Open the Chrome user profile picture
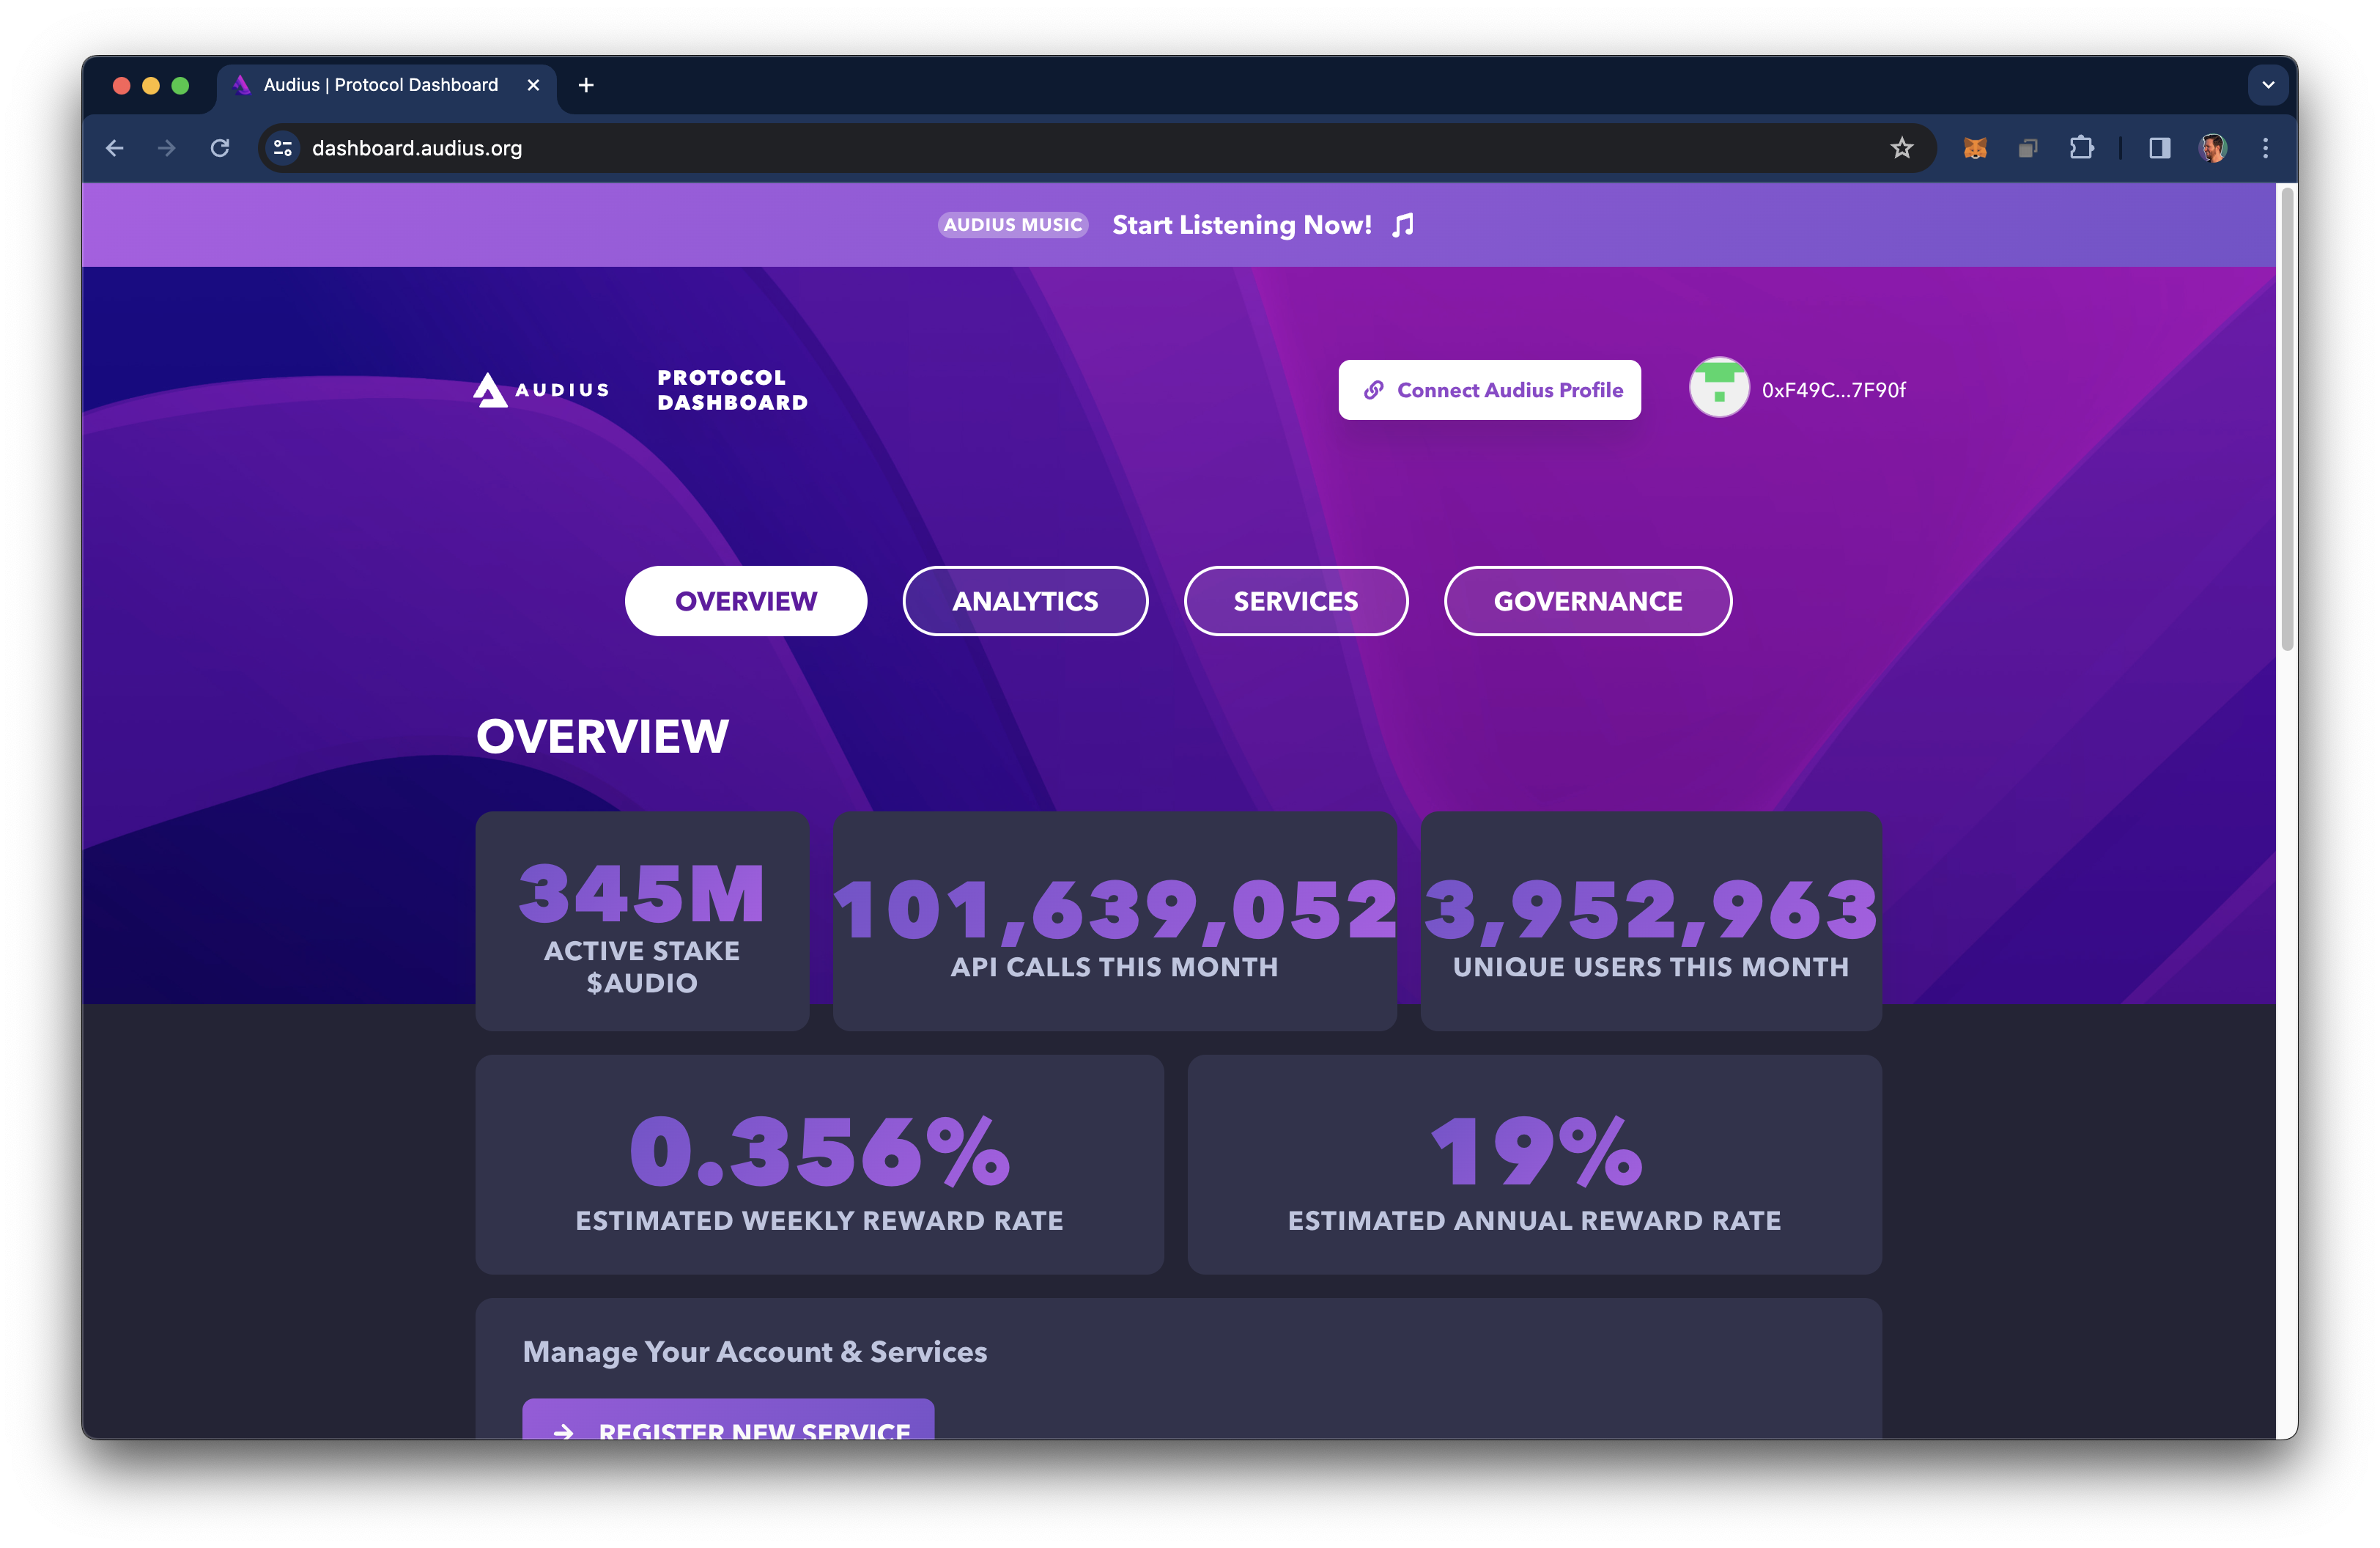The width and height of the screenshot is (2380, 1548). (2212, 148)
